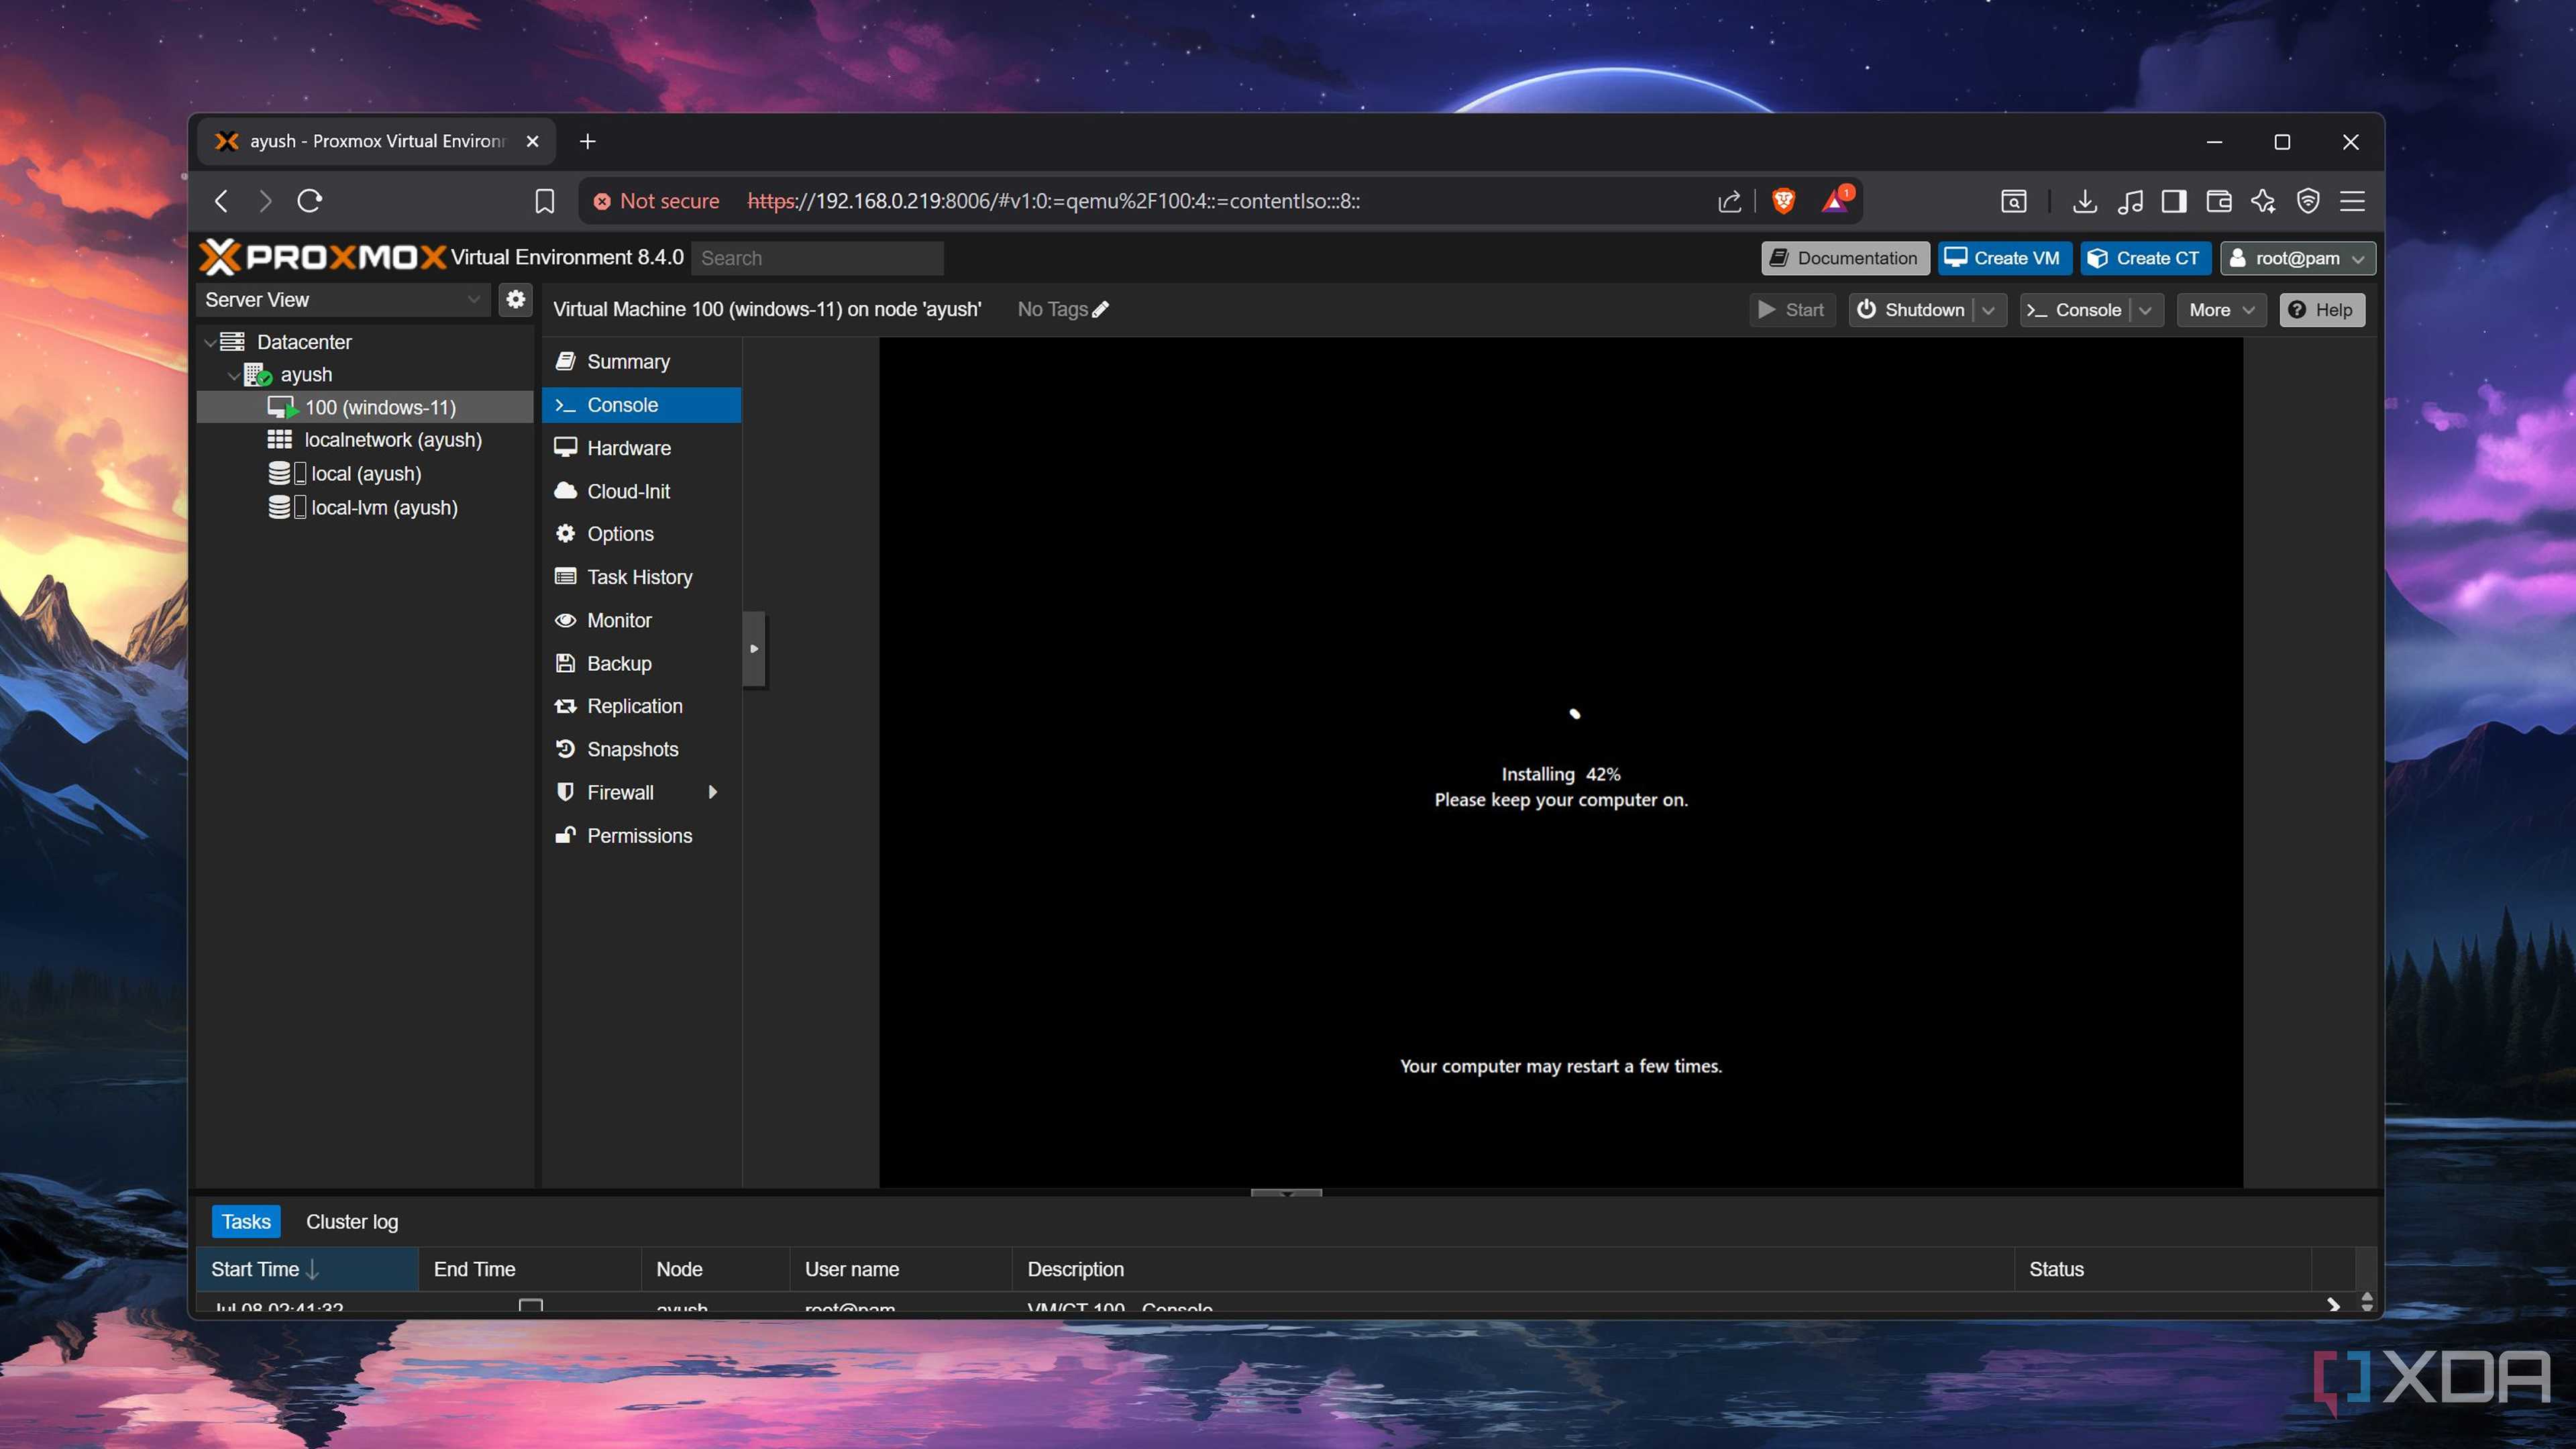Open the Leo AI sparkle icon
2576x1449 pixels.
pyautogui.click(x=2264, y=201)
